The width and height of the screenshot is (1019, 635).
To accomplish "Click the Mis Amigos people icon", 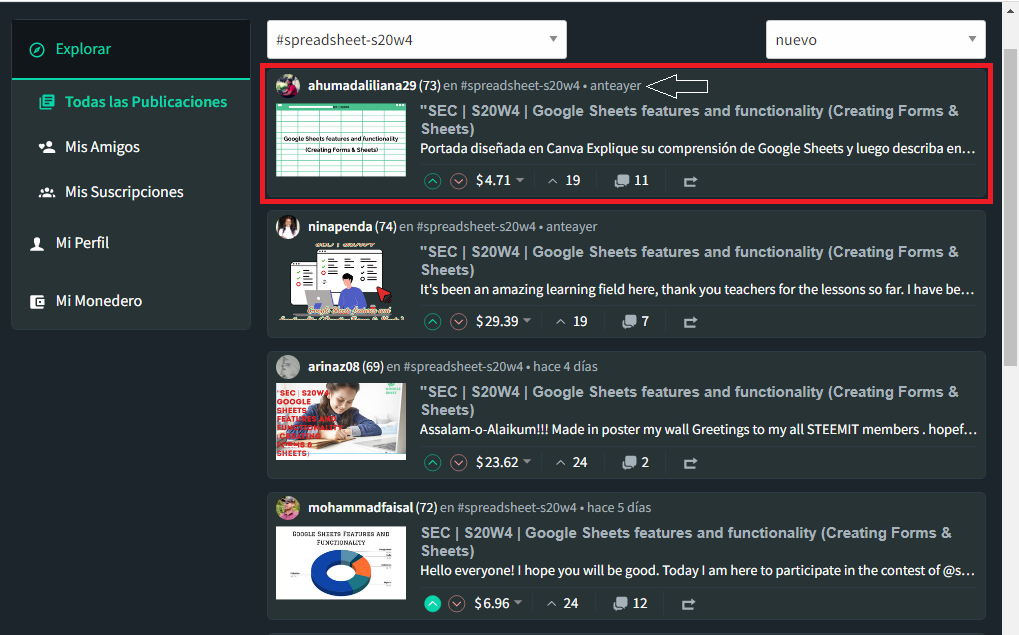I will tap(47, 148).
